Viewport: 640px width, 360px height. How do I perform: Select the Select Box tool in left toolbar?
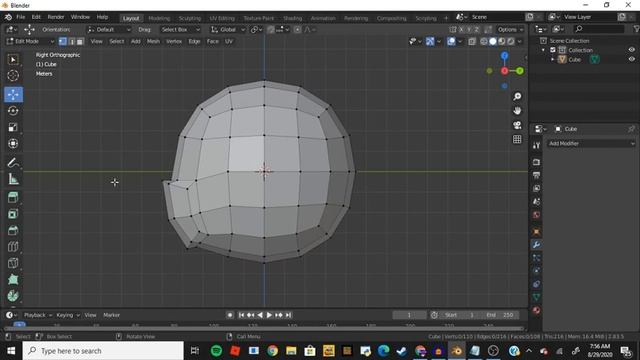pyautogui.click(x=13, y=60)
